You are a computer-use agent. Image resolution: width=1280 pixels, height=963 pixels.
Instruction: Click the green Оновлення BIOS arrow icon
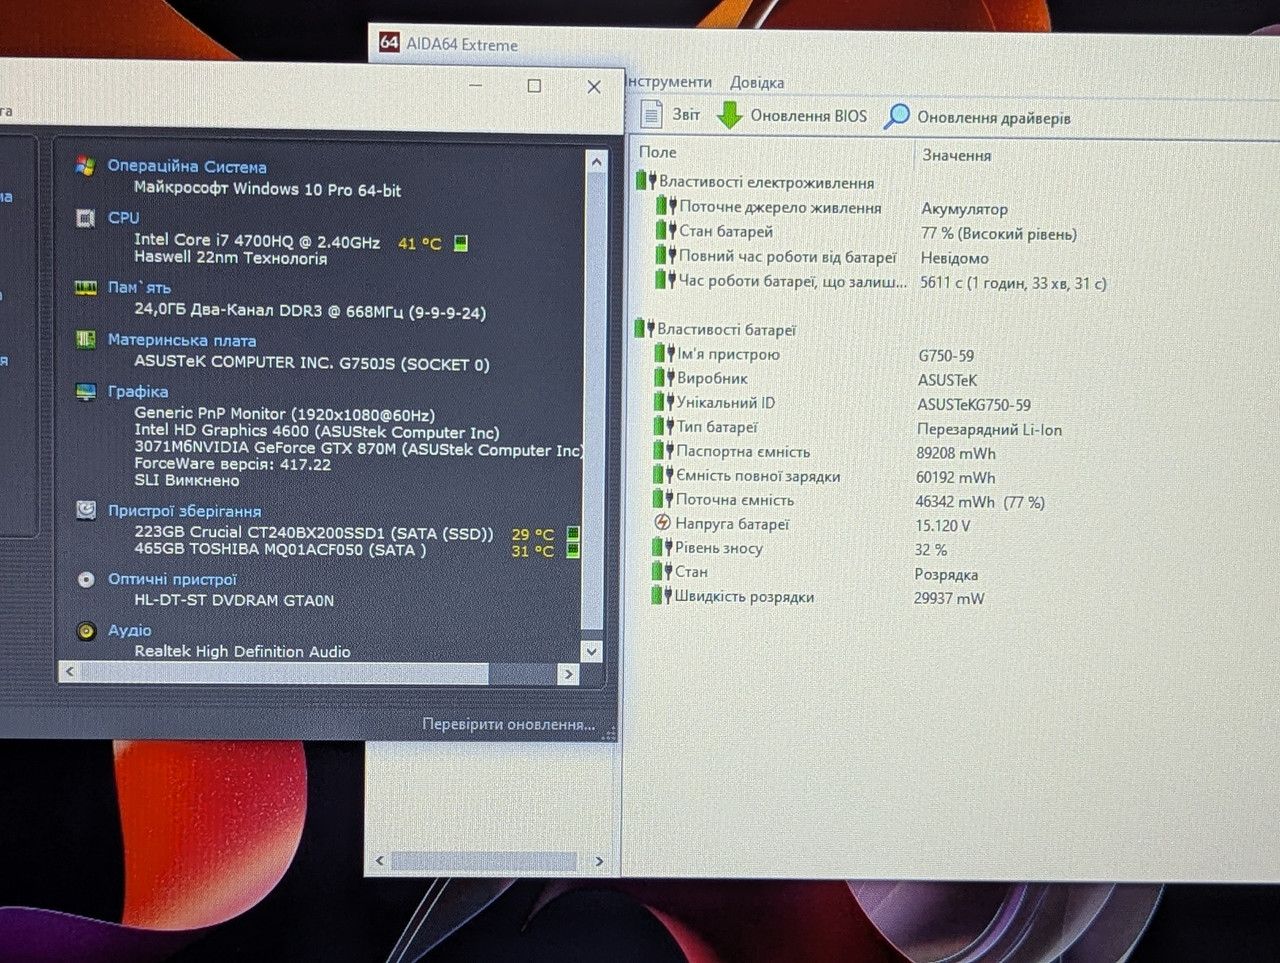coord(730,115)
